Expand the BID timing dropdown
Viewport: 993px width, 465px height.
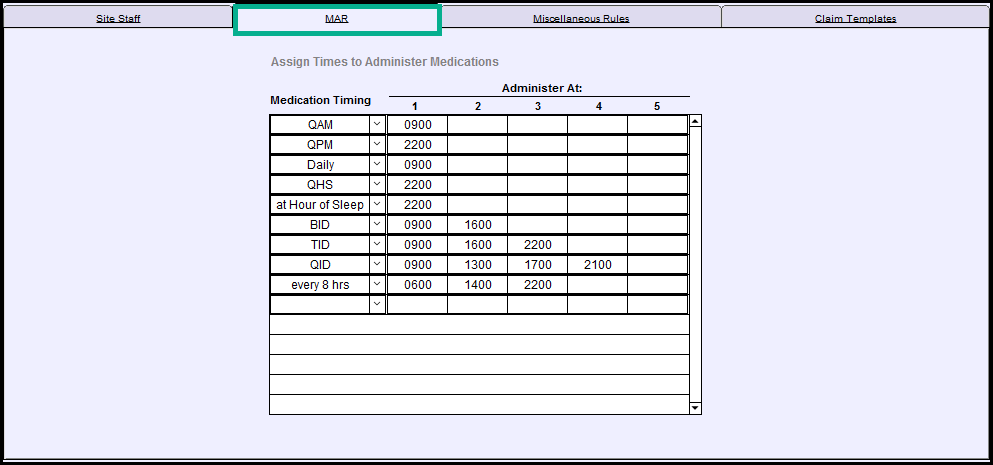coord(377,225)
